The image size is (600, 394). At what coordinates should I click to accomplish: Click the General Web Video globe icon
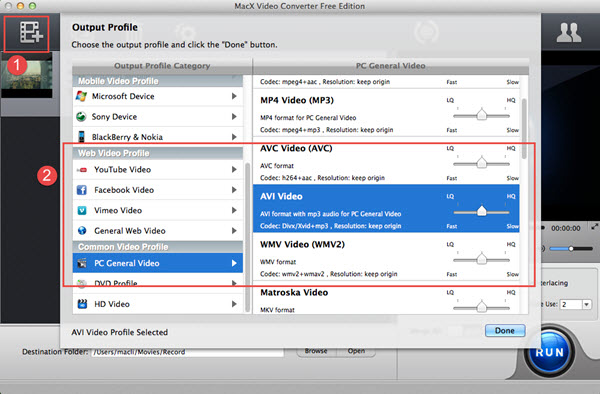82,231
